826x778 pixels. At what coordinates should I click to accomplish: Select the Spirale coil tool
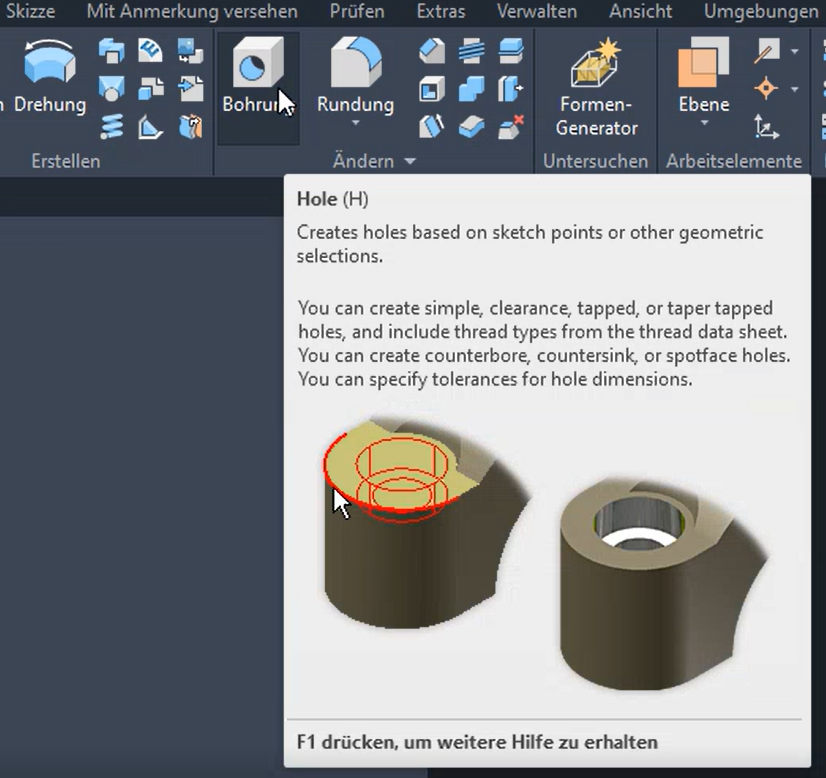pyautogui.click(x=110, y=127)
